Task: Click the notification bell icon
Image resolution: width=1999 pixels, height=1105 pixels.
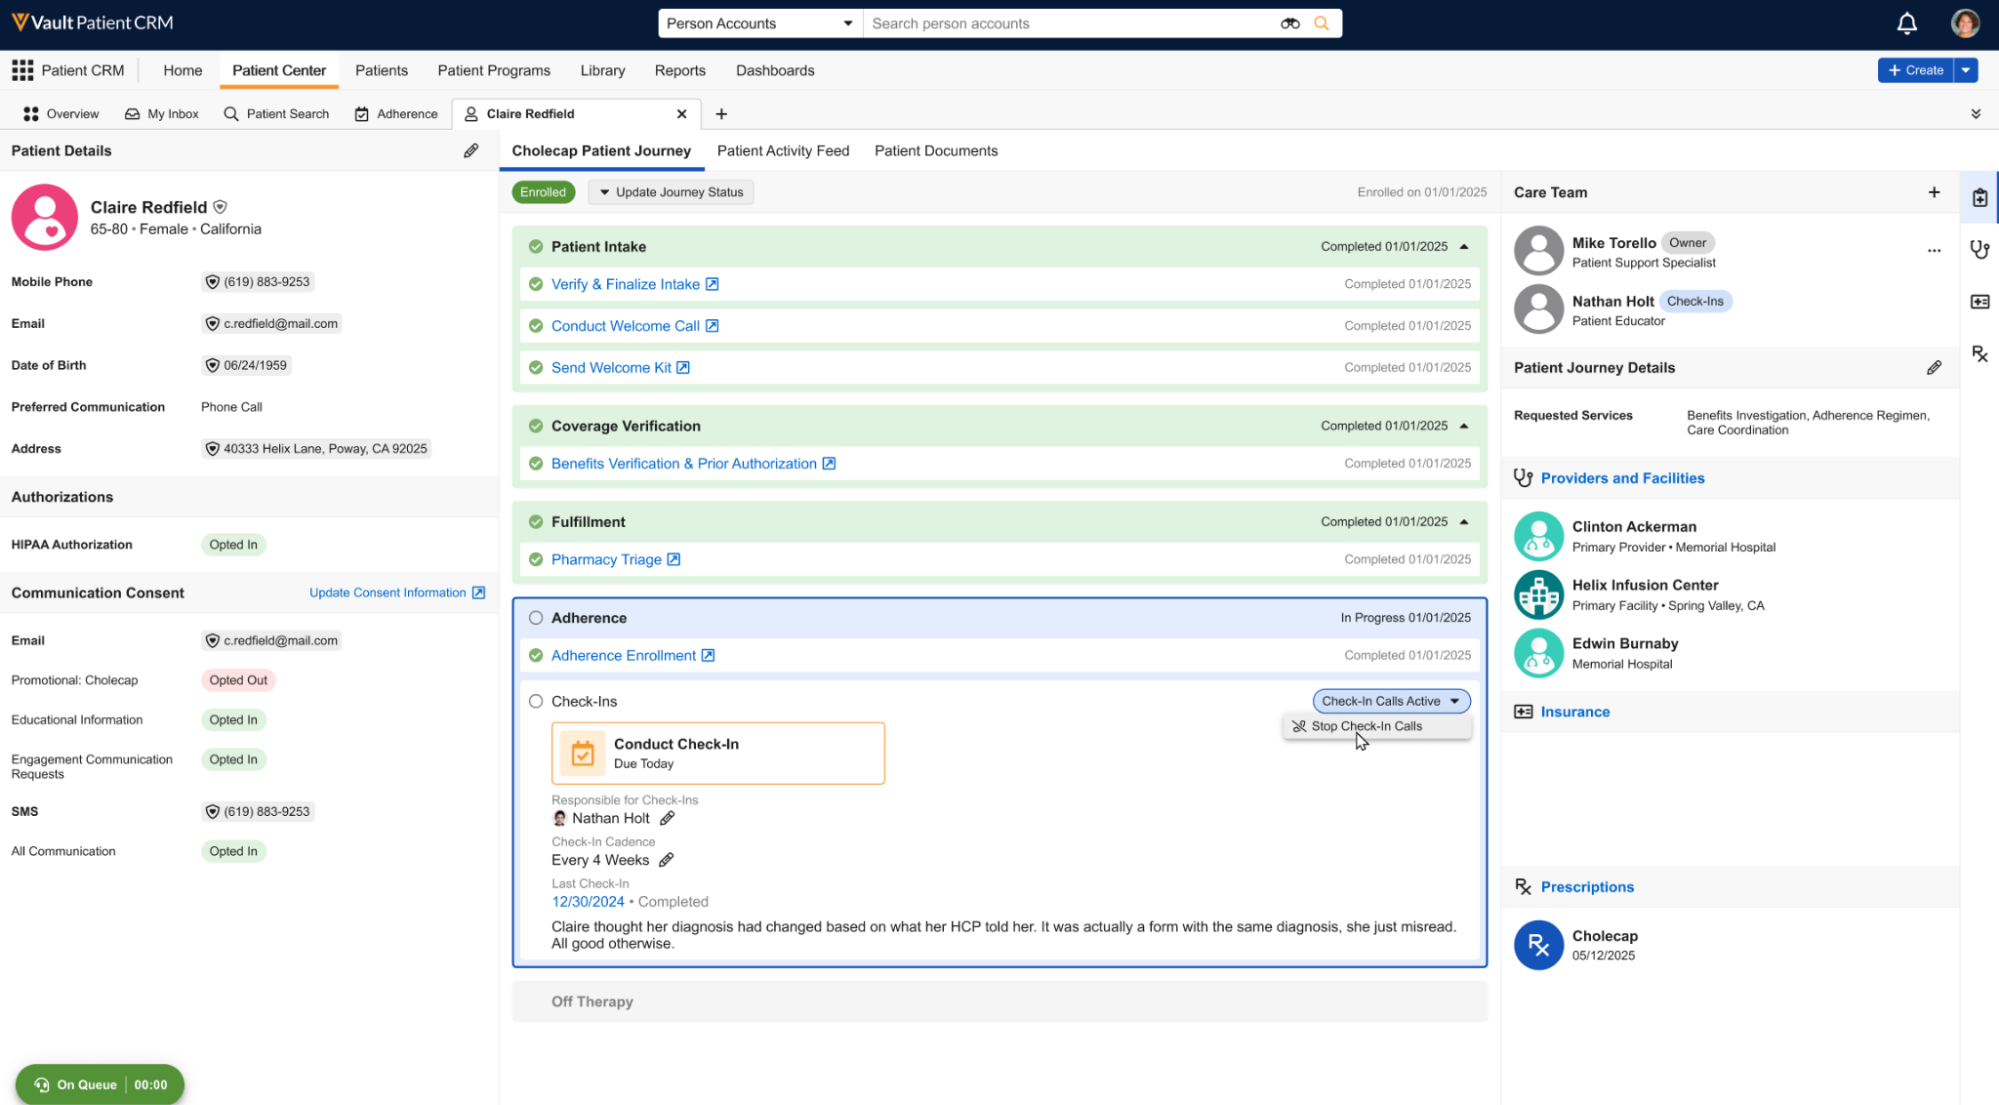Action: [x=1906, y=23]
